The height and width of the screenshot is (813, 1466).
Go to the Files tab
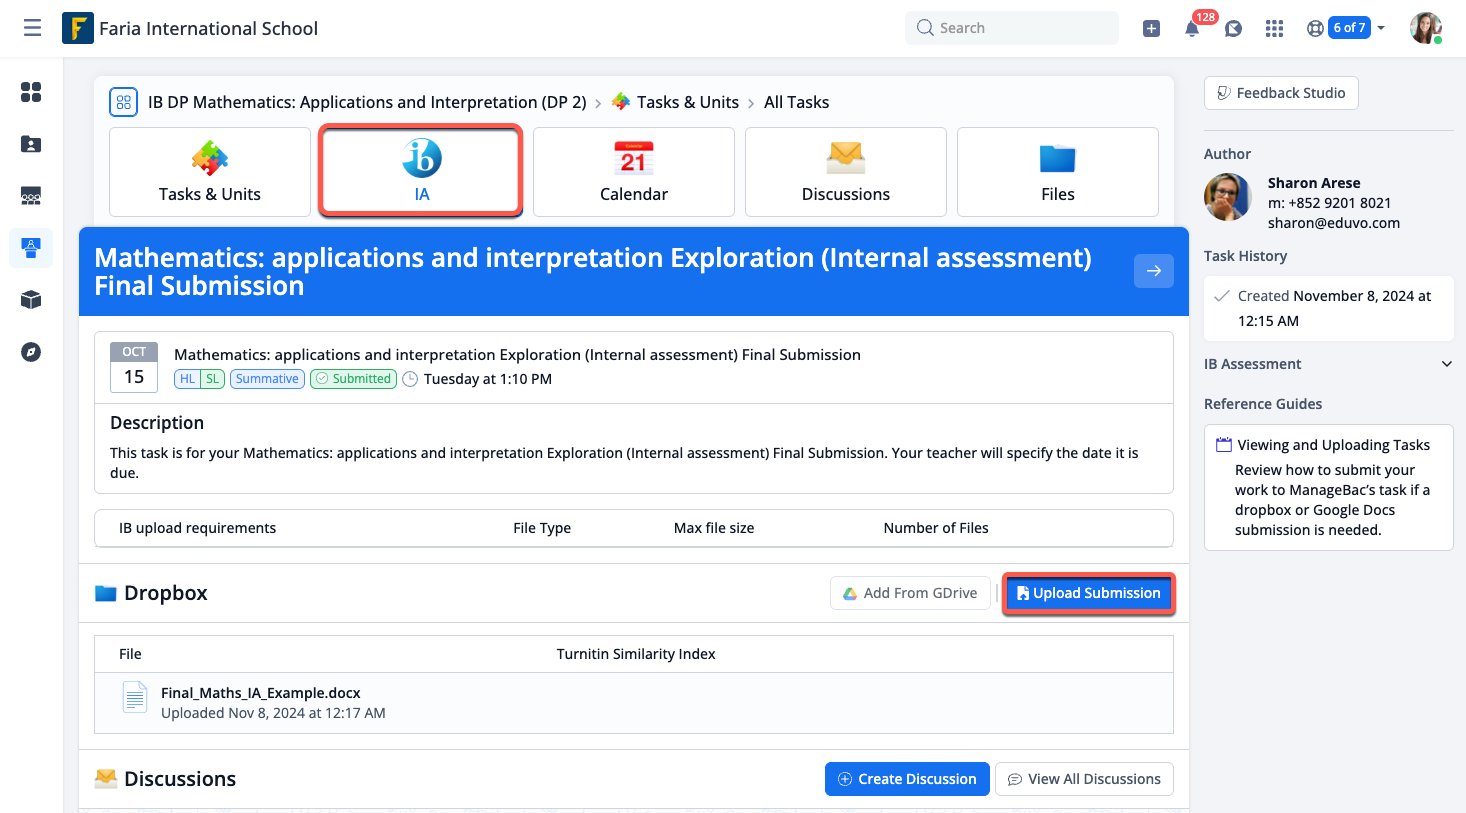(x=1057, y=171)
